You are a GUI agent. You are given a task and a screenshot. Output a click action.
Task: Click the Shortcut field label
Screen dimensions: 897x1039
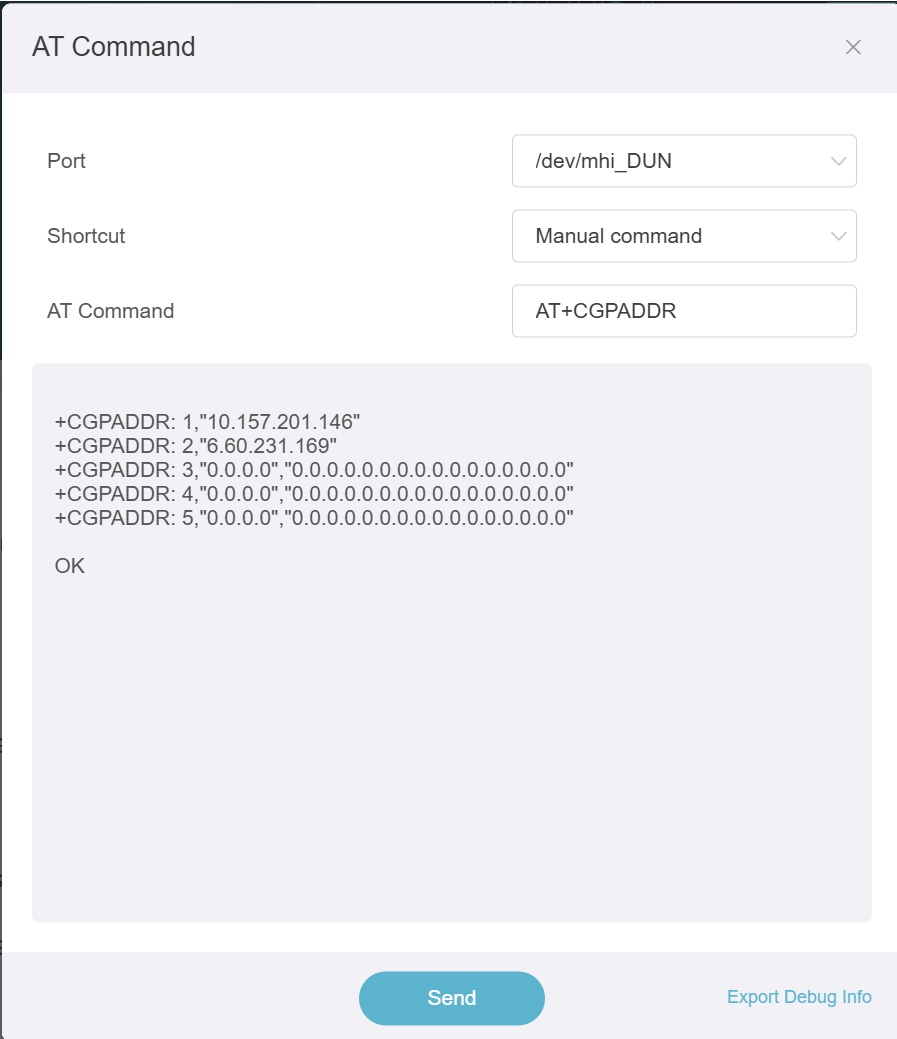tap(86, 236)
